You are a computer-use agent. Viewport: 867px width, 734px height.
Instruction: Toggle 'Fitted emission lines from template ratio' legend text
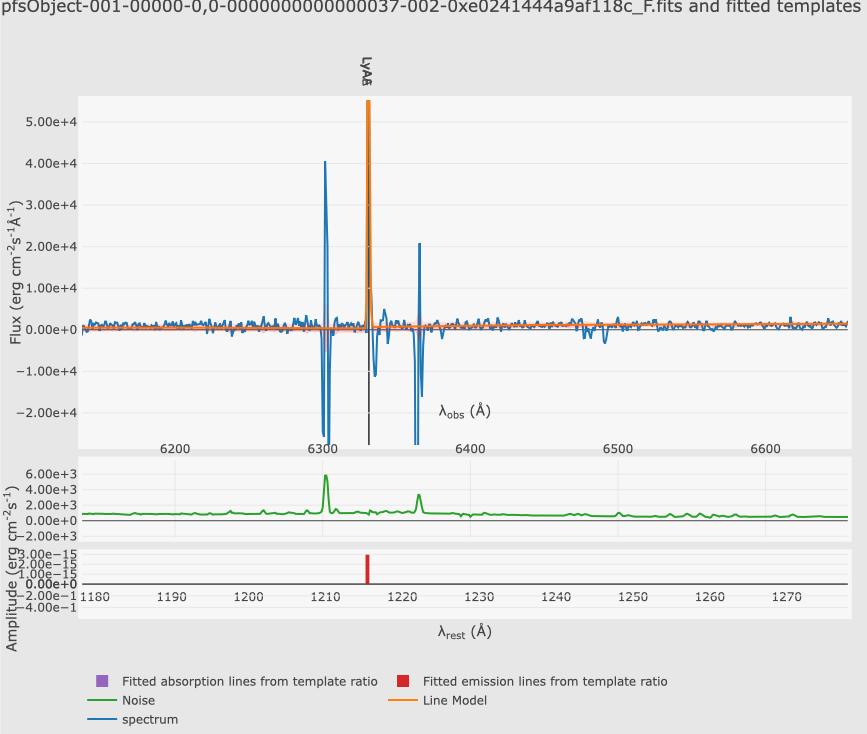tap(544, 681)
